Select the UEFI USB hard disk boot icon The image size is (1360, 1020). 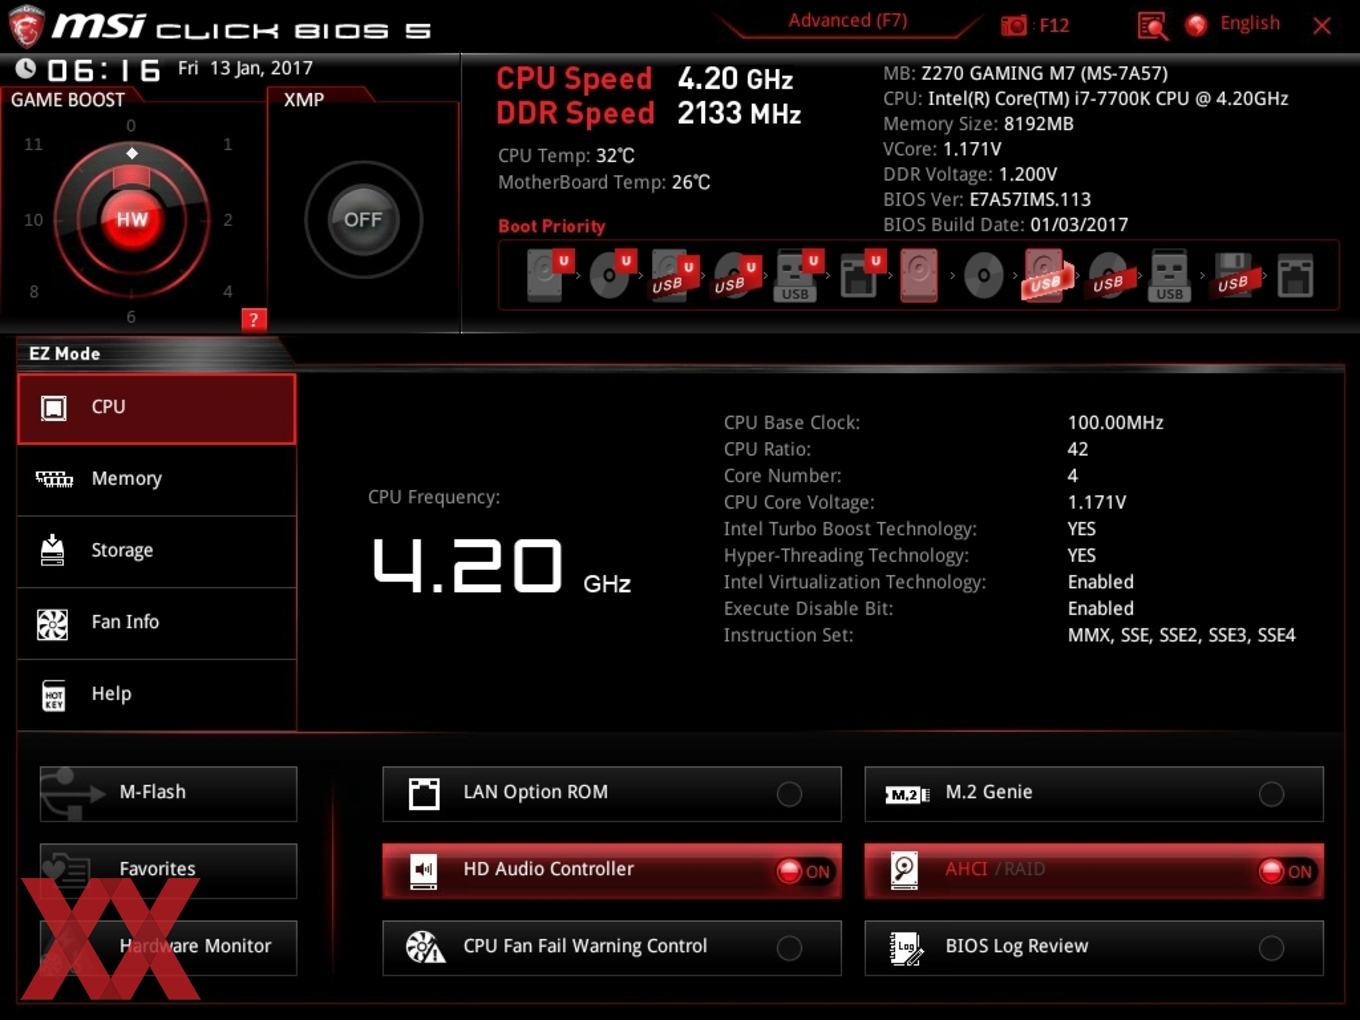(672, 275)
